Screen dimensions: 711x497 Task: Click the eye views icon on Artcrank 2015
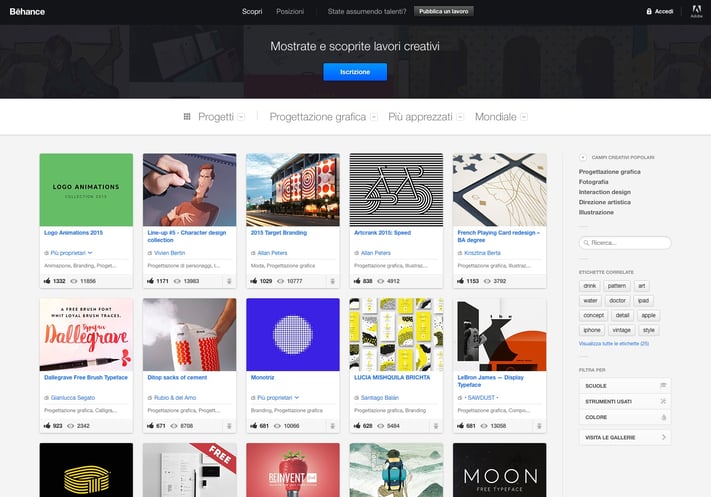tap(381, 281)
